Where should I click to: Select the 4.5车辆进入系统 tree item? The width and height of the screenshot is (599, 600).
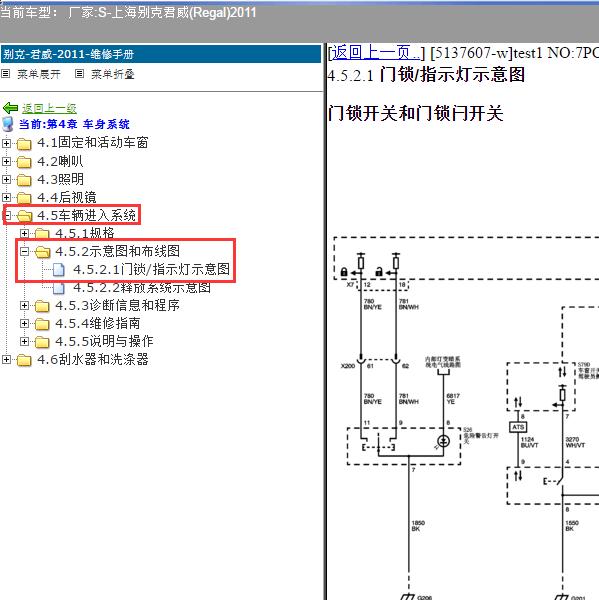point(87,215)
